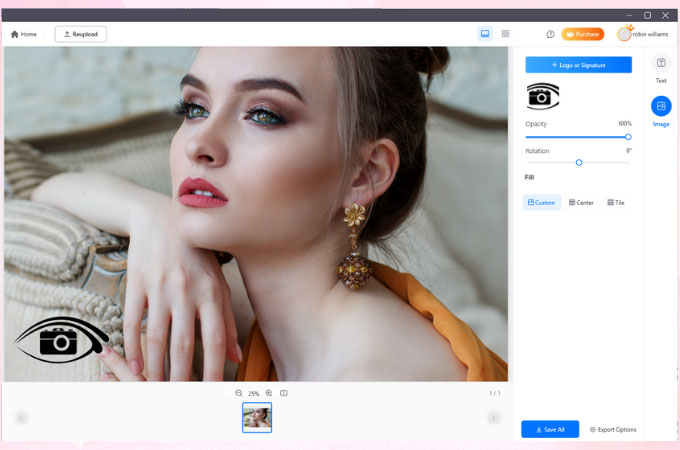Image resolution: width=680 pixels, height=450 pixels.
Task: Click the Rotation slider handle
Action: pos(579,162)
